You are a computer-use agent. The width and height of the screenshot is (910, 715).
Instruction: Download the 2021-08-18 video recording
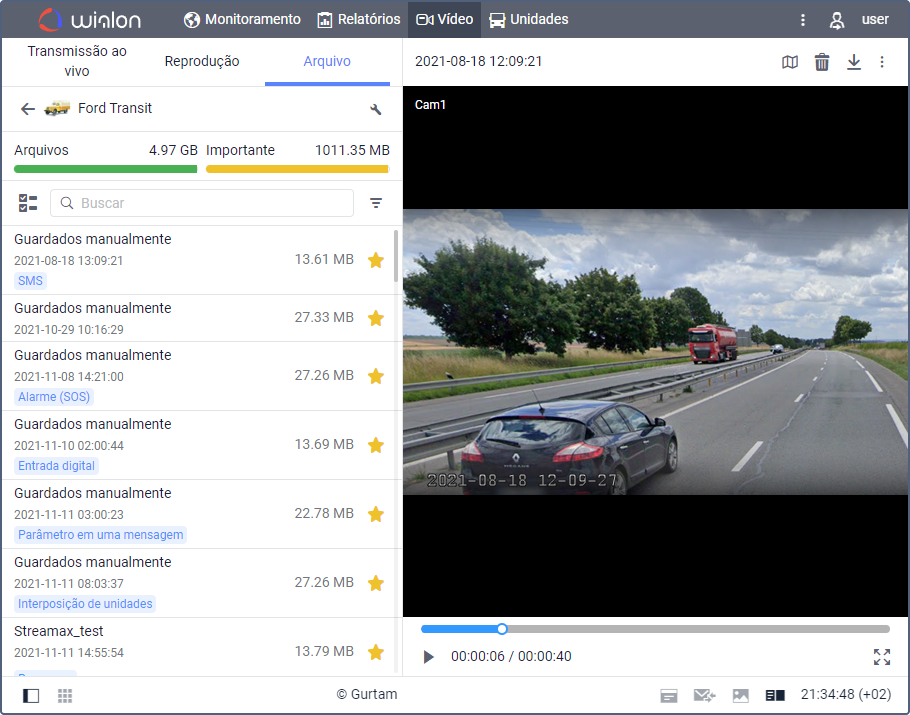pos(853,62)
